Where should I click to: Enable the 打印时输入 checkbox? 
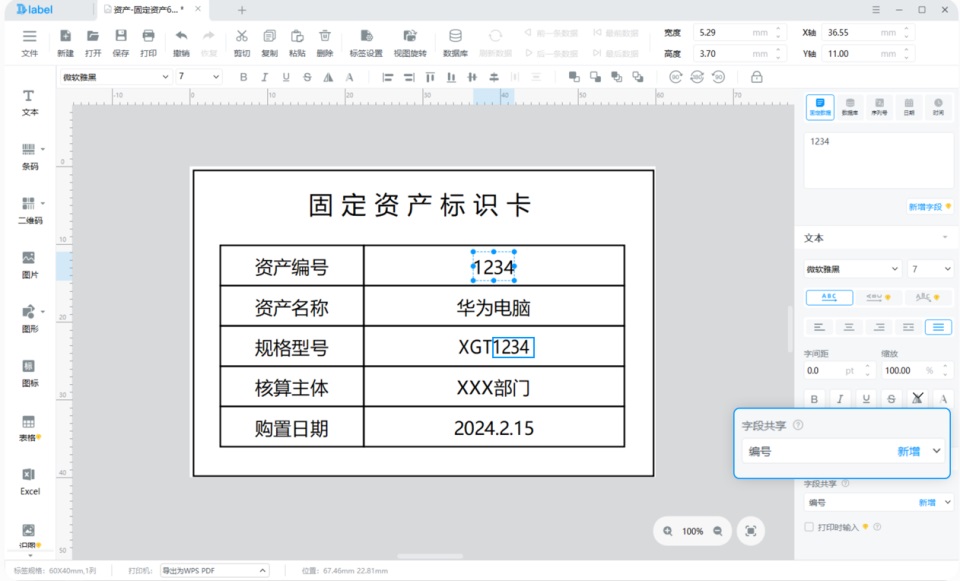click(x=809, y=527)
